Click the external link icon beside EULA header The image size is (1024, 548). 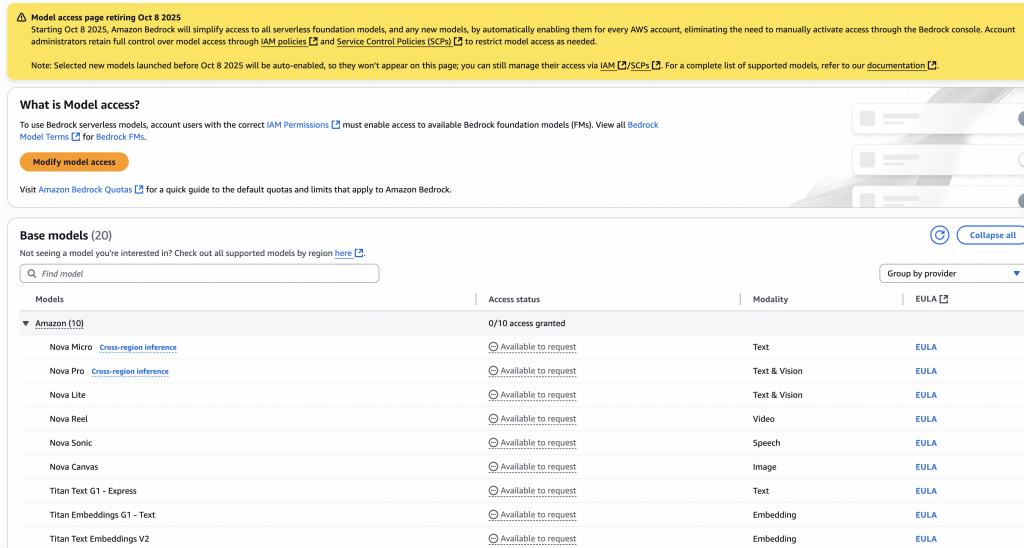coord(943,299)
